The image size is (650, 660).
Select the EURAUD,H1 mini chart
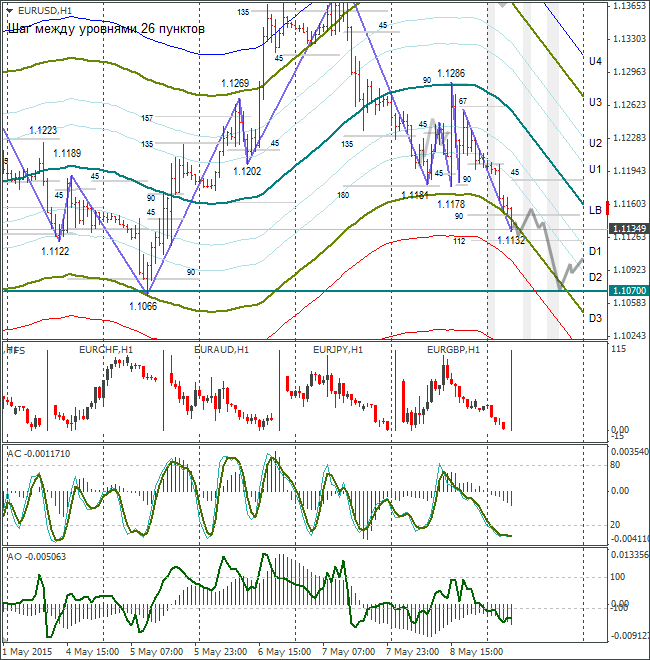[x=221, y=389]
